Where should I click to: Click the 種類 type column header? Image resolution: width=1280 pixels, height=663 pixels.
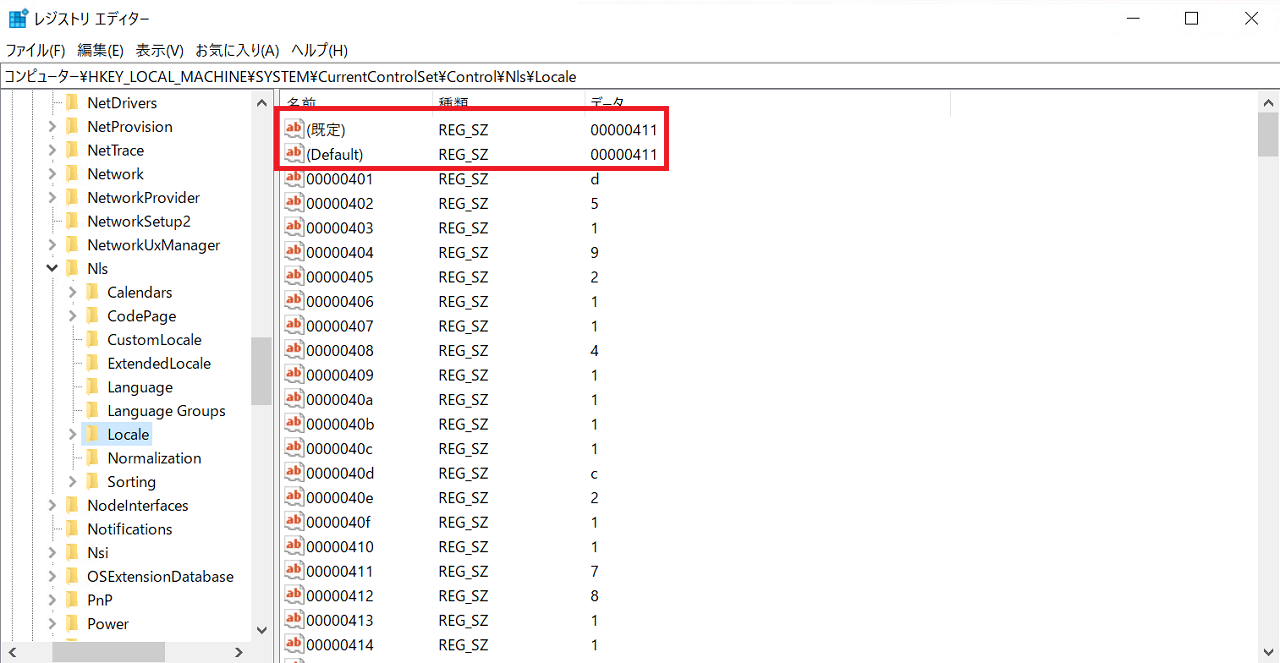[x=453, y=102]
